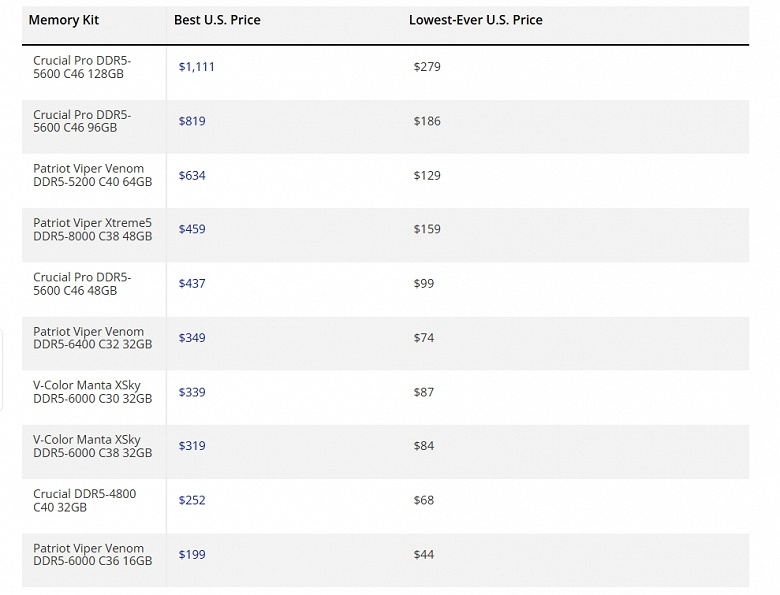Click the $279 lowest-ever price cell
780x595 pixels.
427,67
